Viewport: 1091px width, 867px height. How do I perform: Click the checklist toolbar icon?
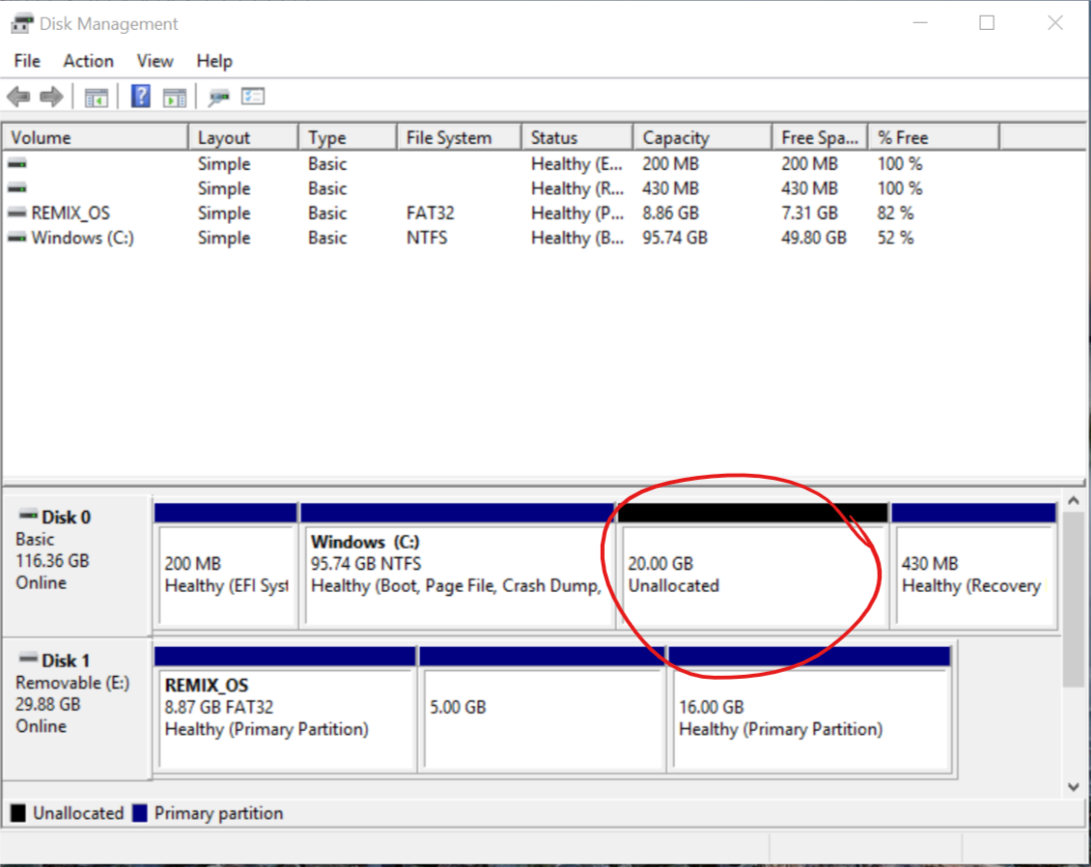pos(253,96)
